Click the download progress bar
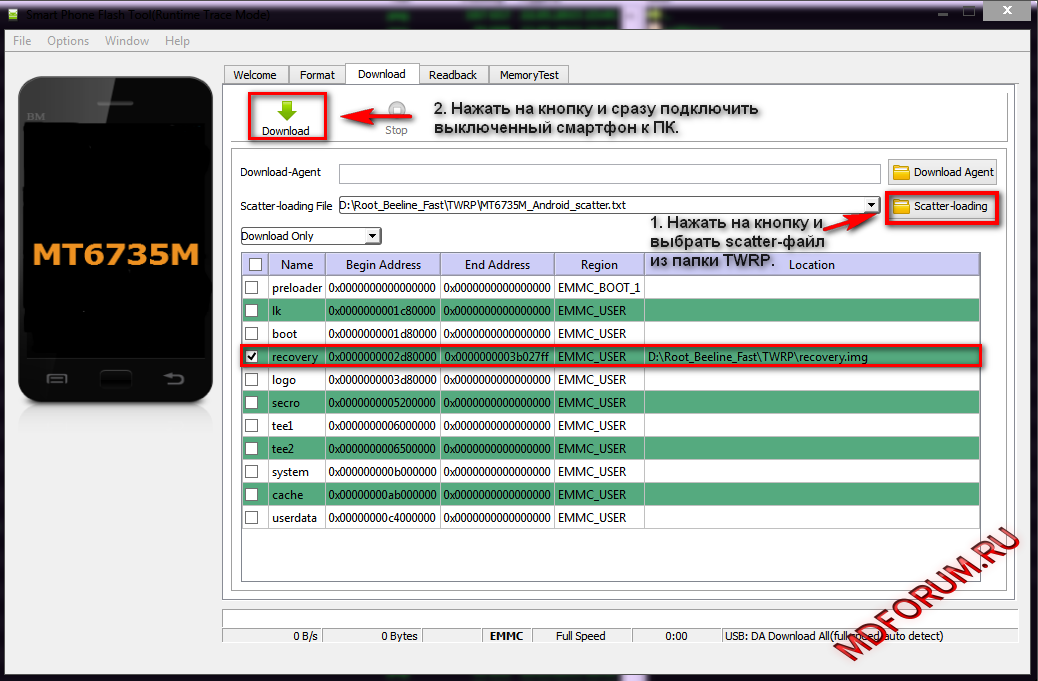Screen dimensions: 1038x681 (x=618, y=617)
